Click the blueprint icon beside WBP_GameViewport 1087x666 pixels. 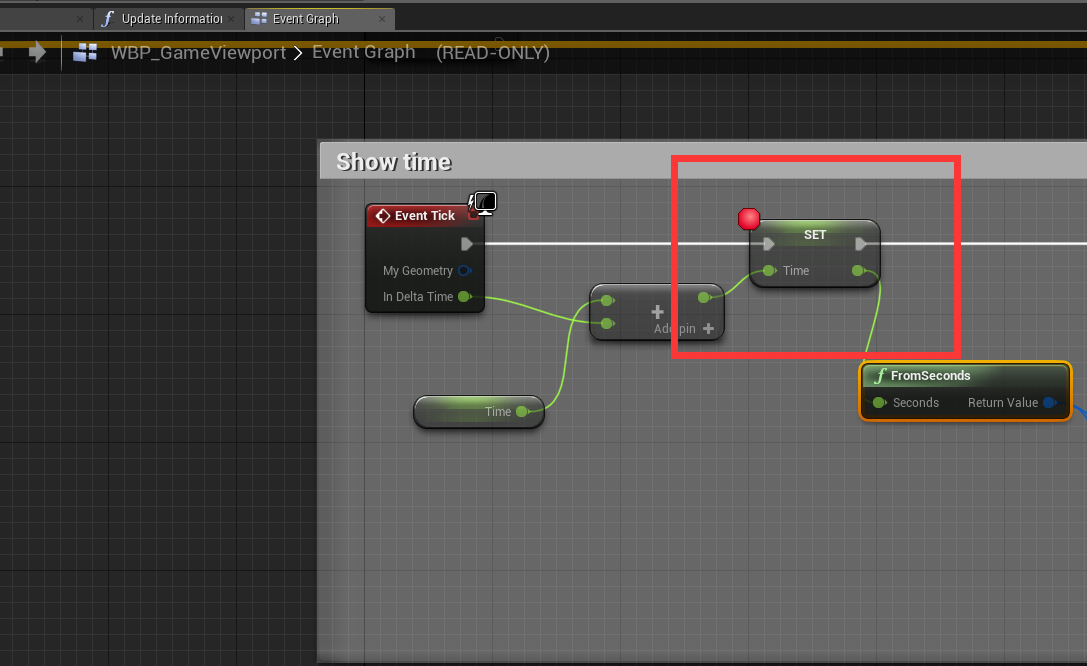click(86, 52)
